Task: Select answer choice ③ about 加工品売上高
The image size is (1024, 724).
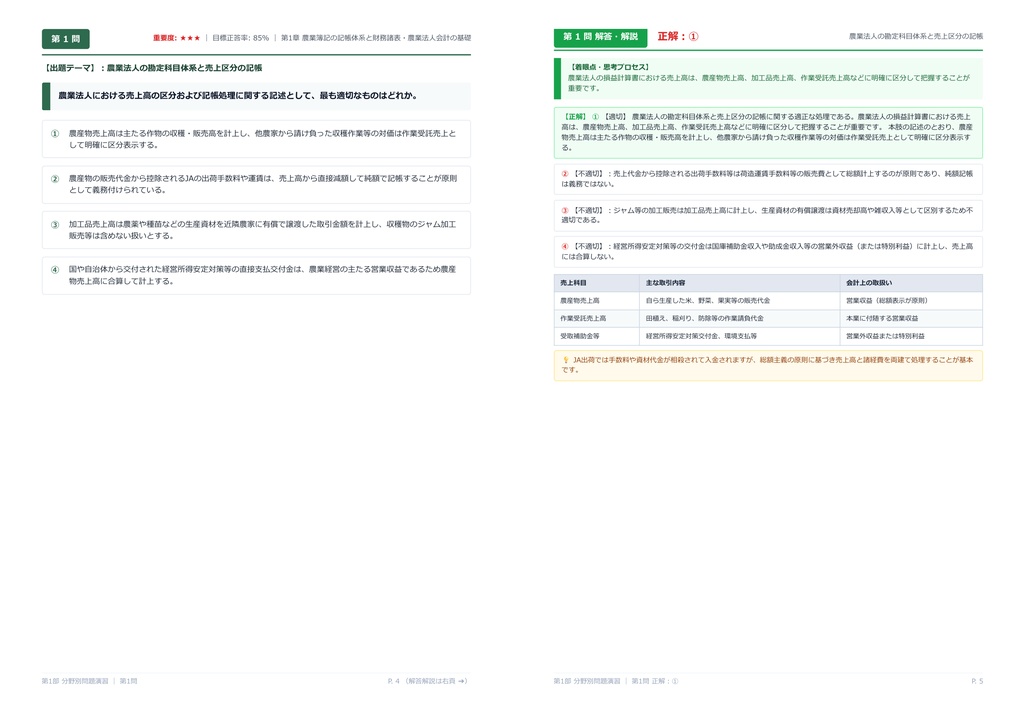Action: (x=257, y=230)
